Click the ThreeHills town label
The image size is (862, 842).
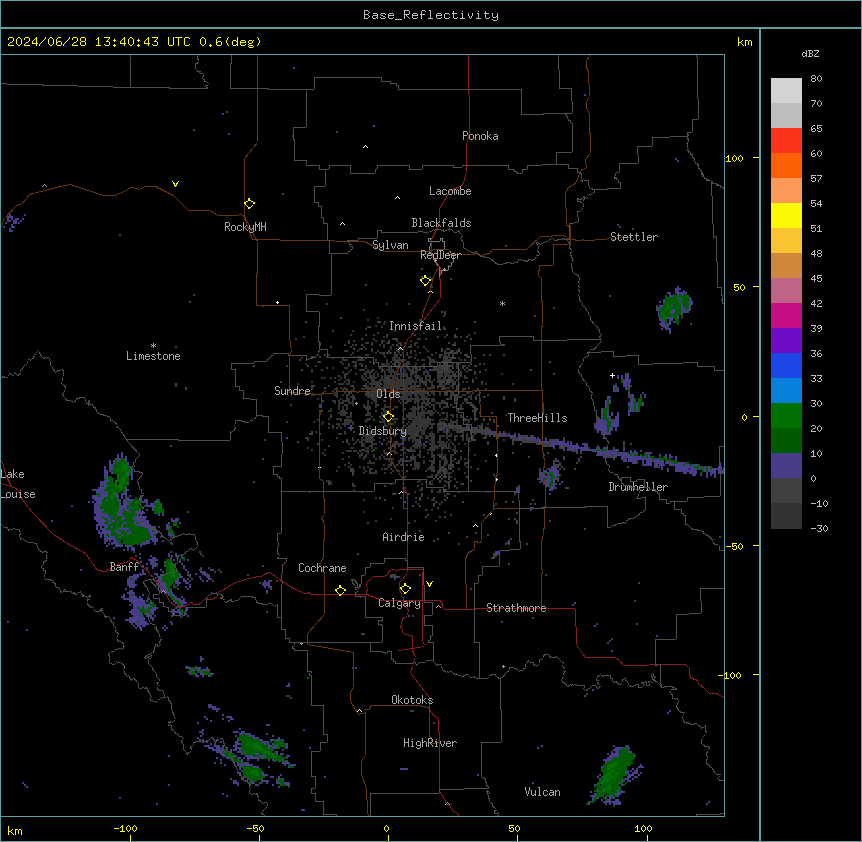[537, 418]
